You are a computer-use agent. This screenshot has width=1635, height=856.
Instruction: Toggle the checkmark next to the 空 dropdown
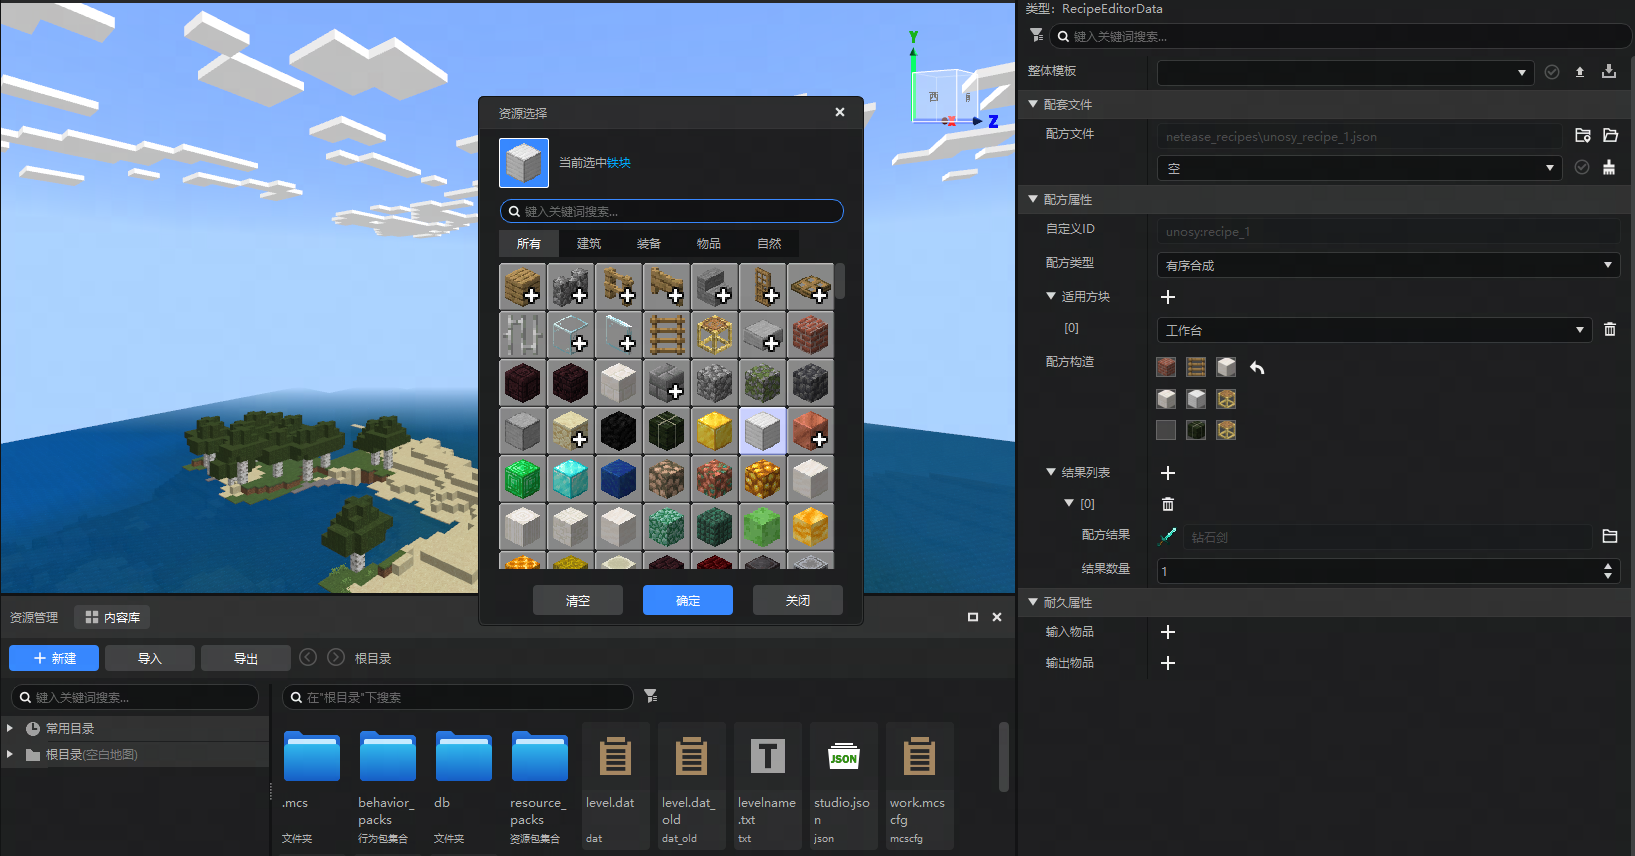pos(1582,167)
